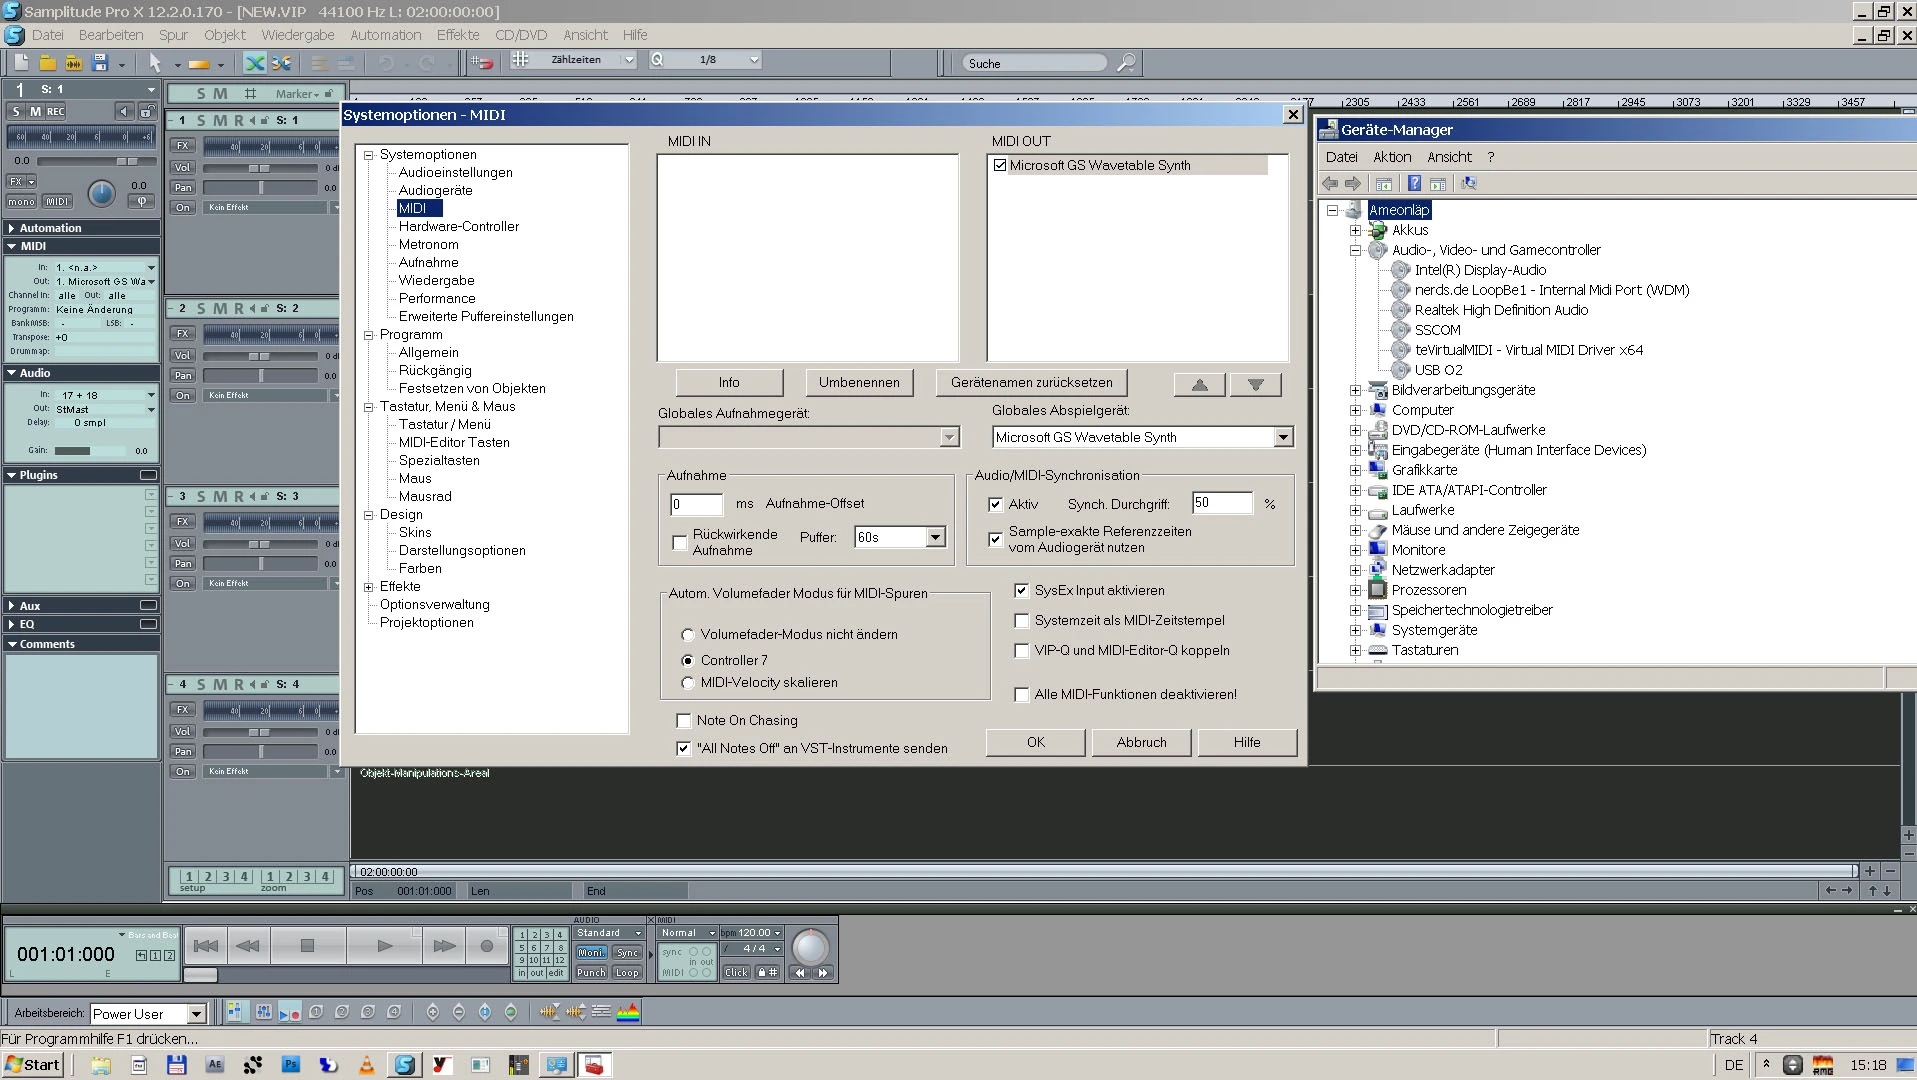Open a project with the folder icon
The image size is (1917, 1080).
[47, 63]
